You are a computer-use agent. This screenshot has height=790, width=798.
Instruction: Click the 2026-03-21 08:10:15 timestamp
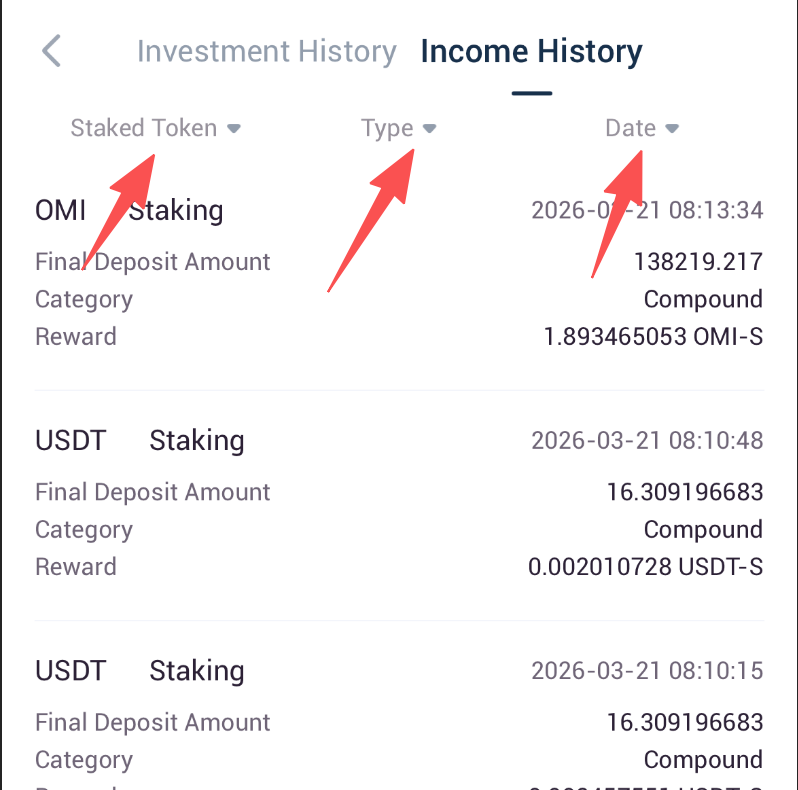click(647, 670)
